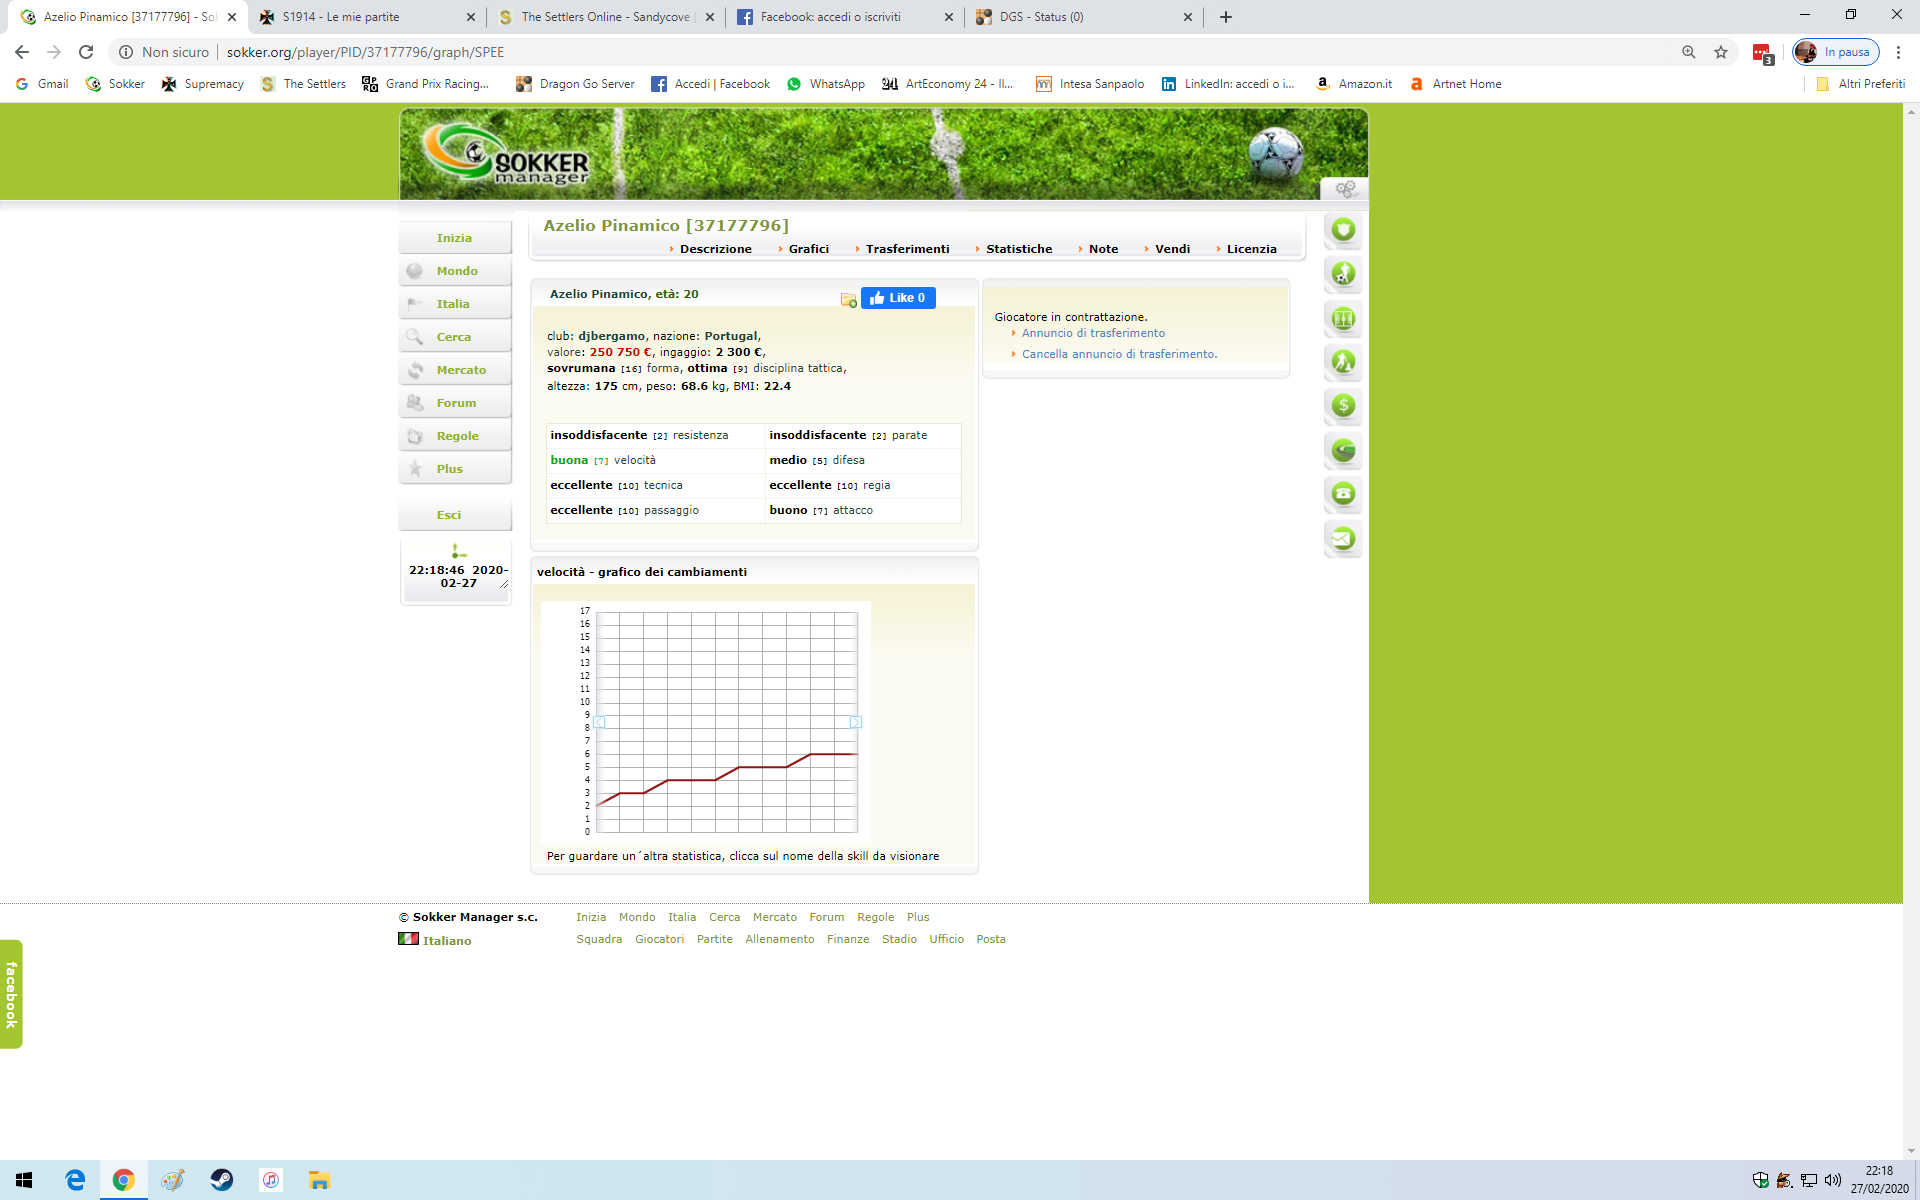
Task: Open the Mail envelope icon
Action: (1343, 538)
